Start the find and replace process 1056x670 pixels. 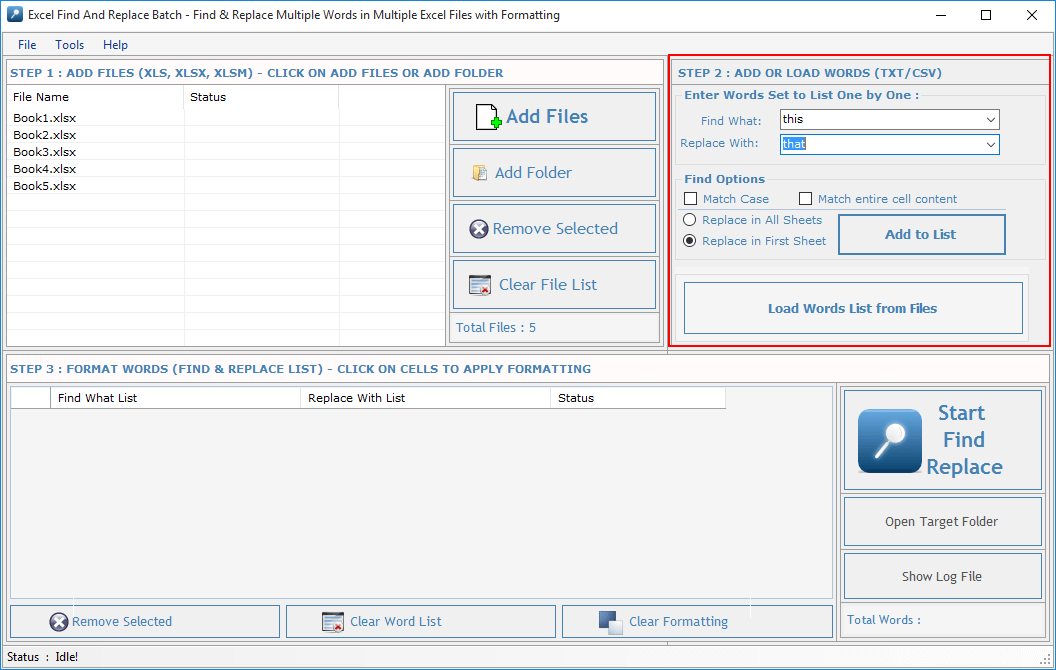942,440
